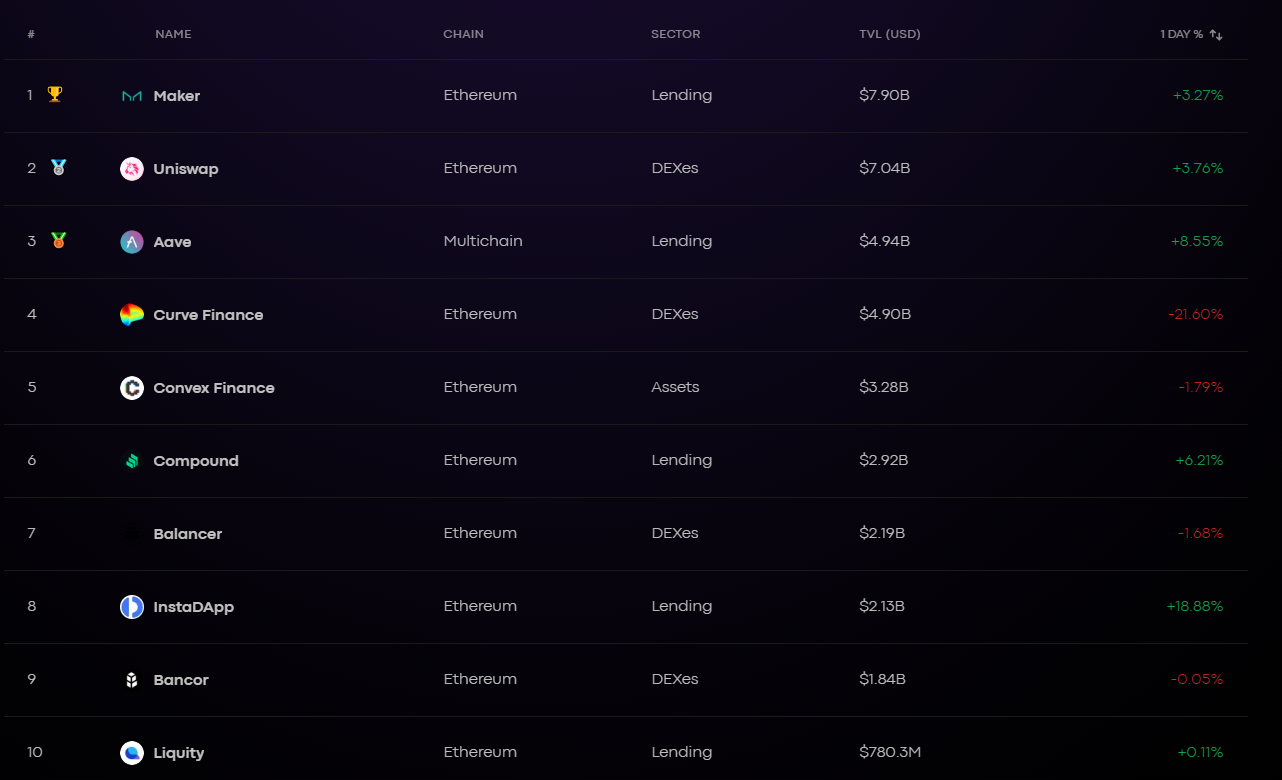Click the Bancor logo icon
1282x780 pixels.
(132, 680)
